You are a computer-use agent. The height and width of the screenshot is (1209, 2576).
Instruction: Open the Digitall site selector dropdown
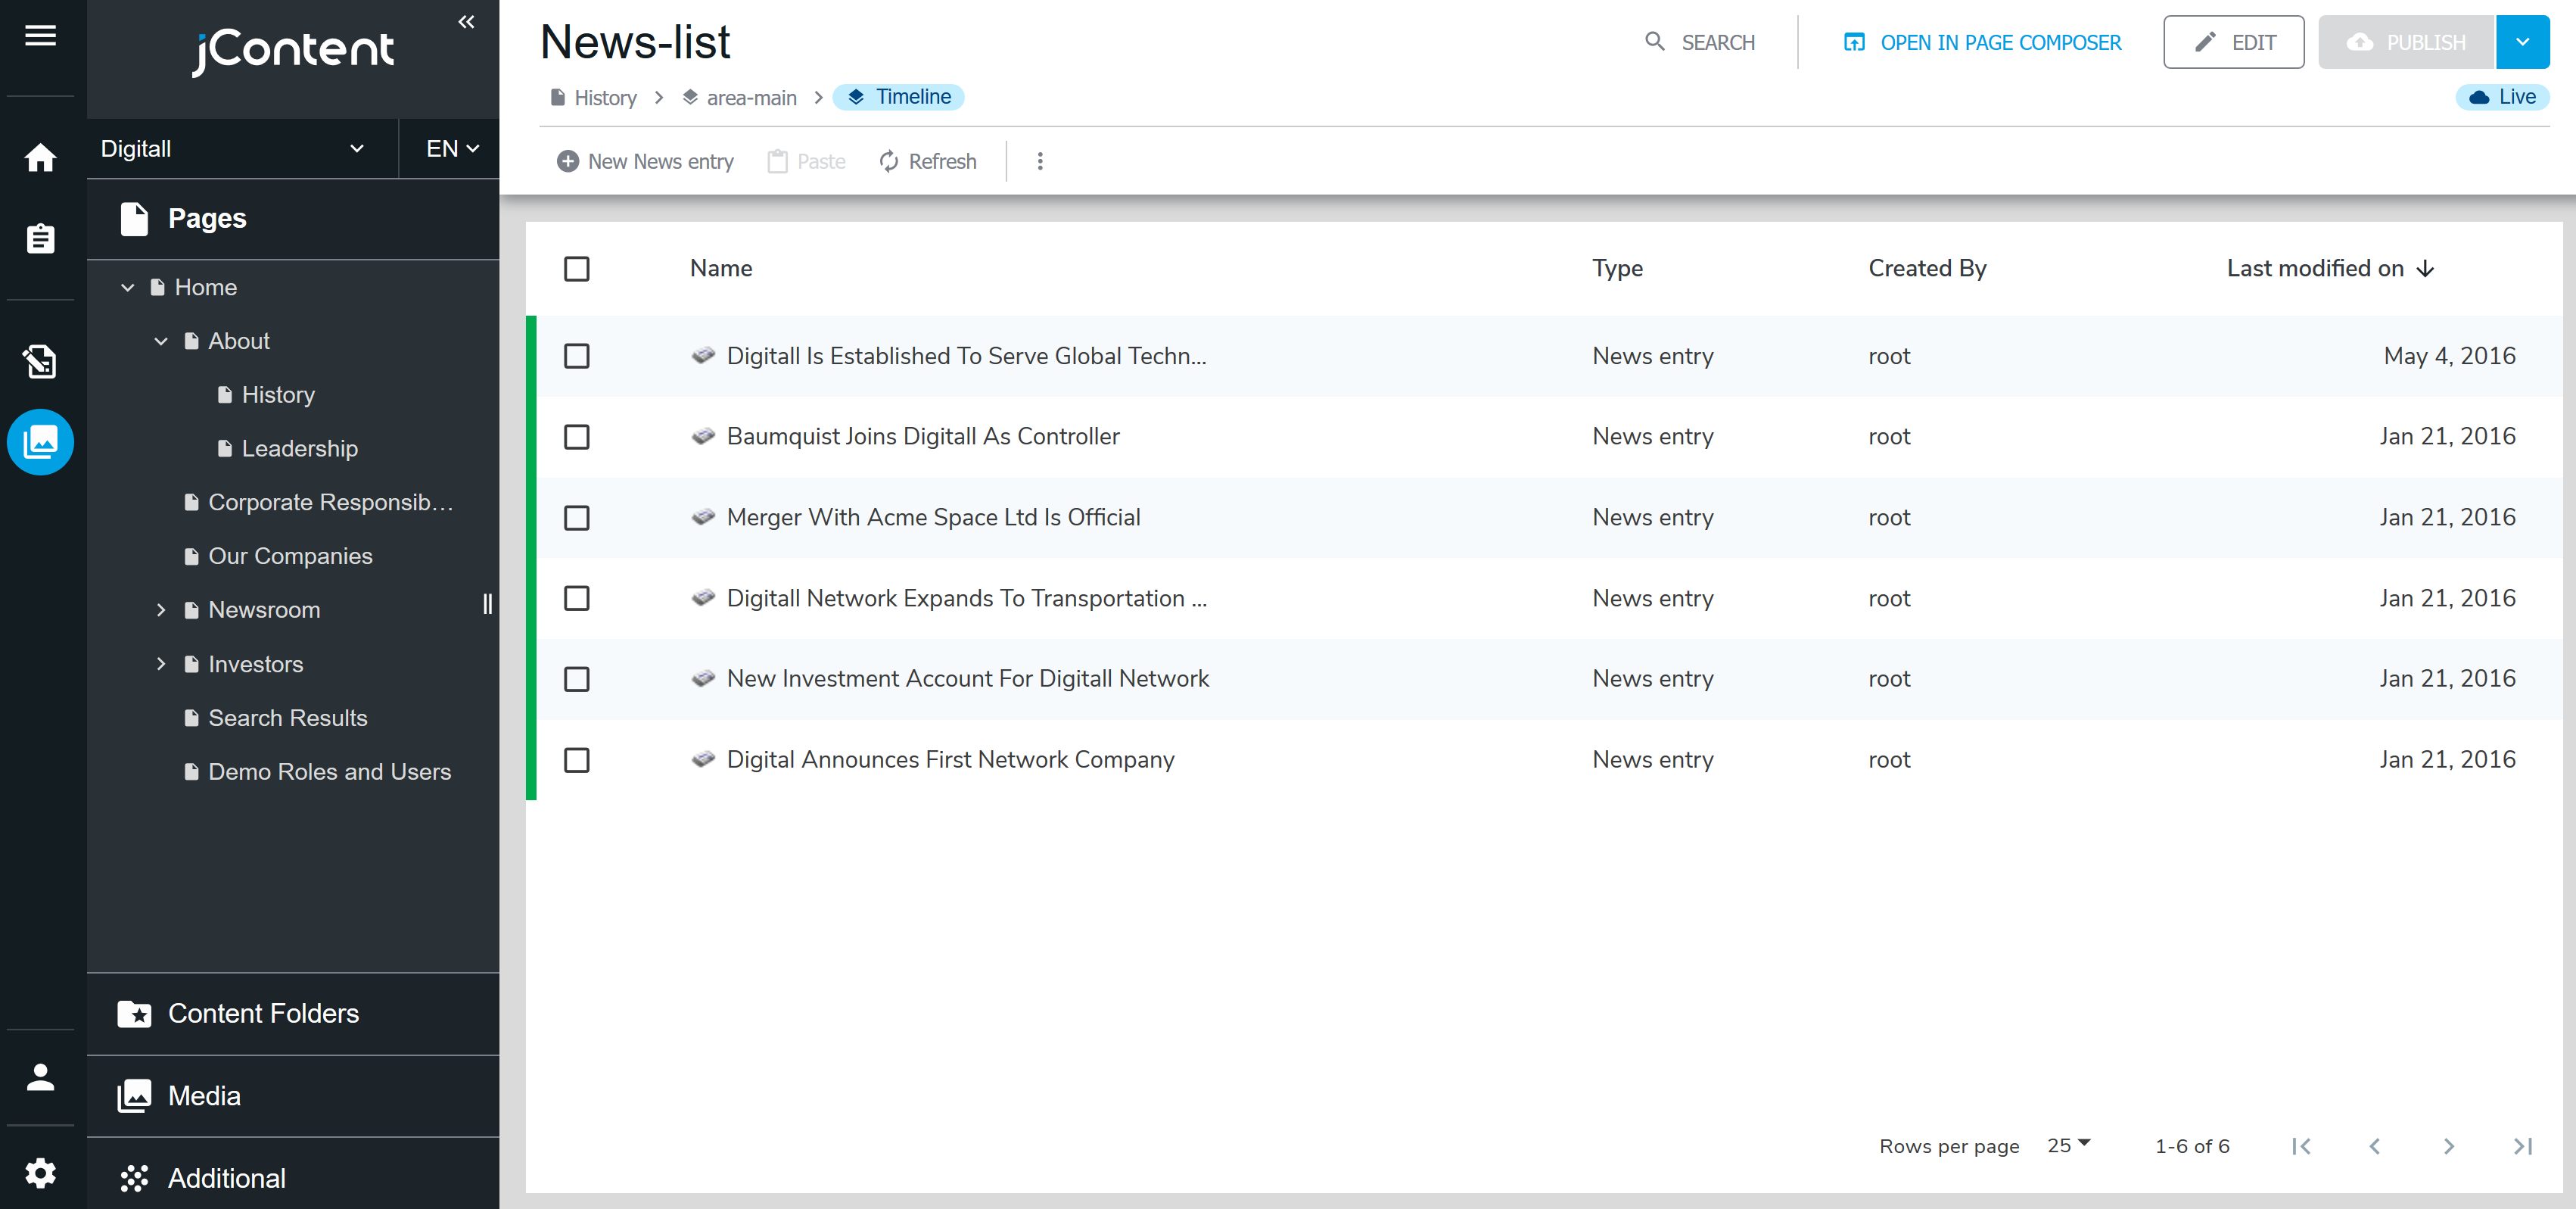click(x=232, y=149)
